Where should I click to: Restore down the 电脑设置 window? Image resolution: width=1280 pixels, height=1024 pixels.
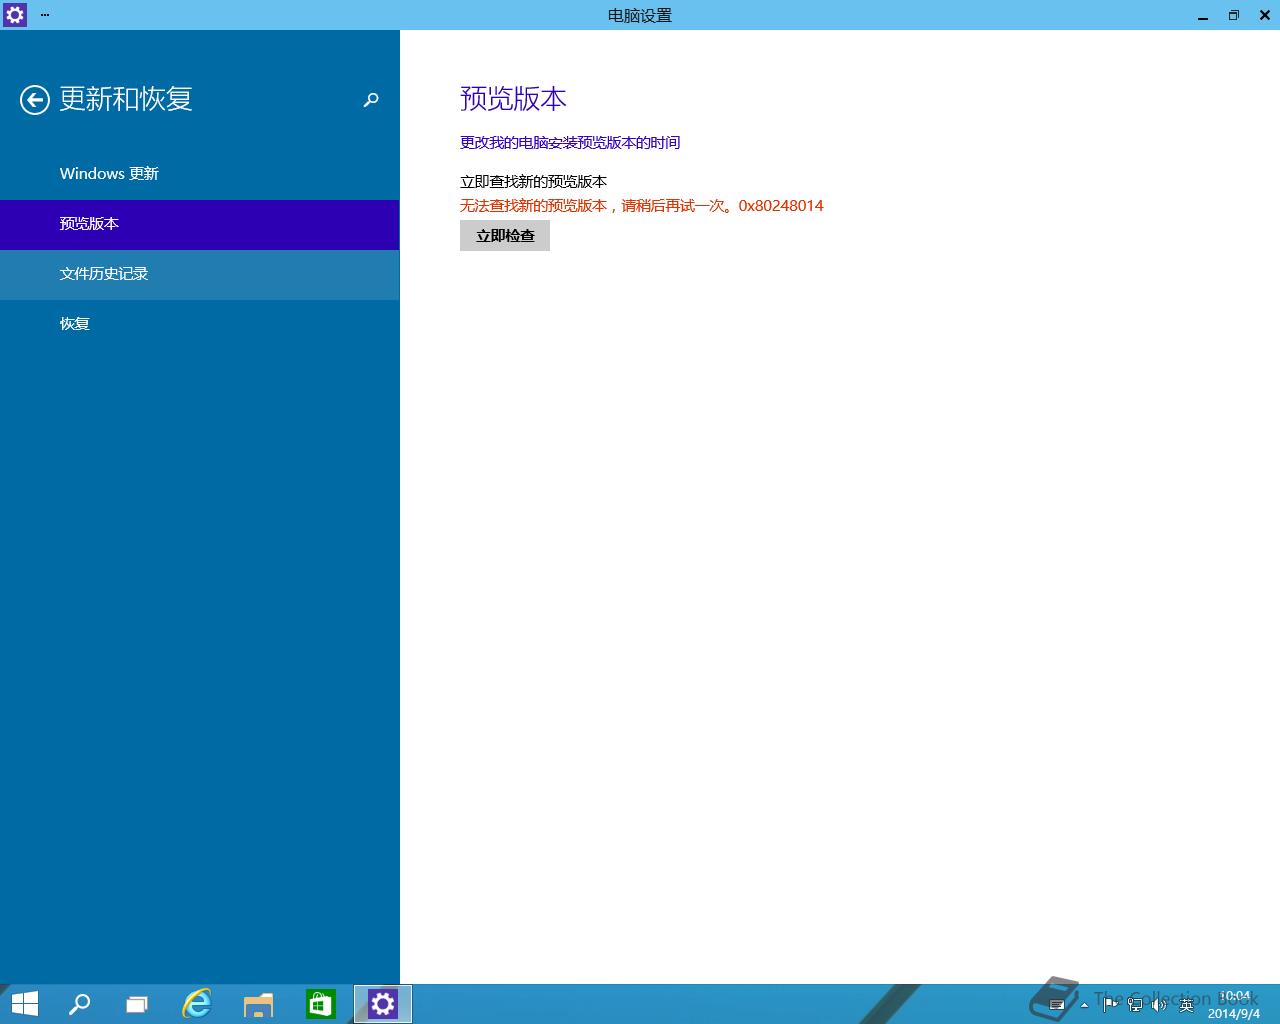(x=1233, y=15)
